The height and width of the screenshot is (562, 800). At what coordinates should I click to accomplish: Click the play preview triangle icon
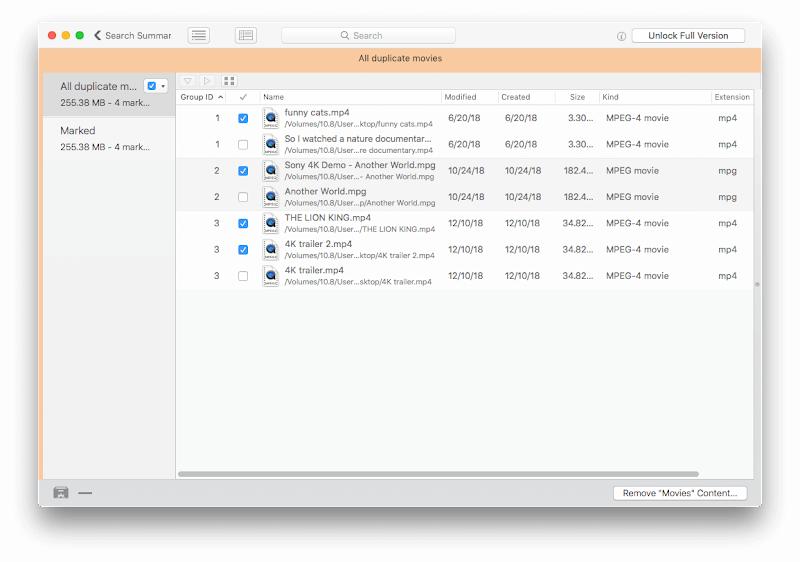click(x=208, y=81)
